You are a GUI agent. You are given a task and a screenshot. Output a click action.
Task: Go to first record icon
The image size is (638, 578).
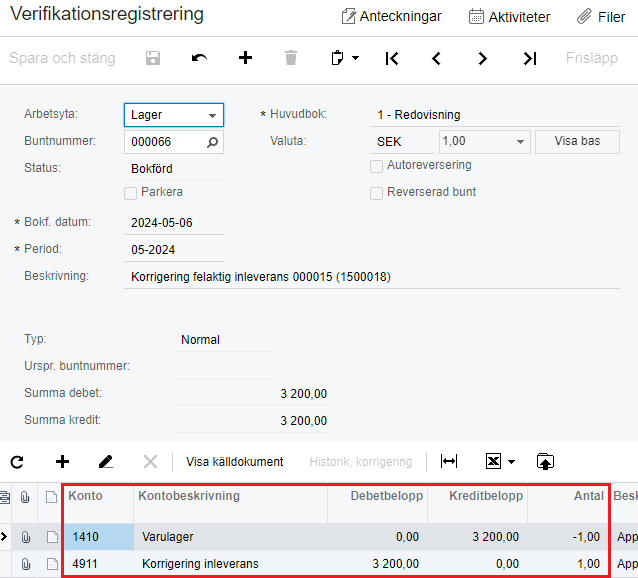click(x=392, y=59)
